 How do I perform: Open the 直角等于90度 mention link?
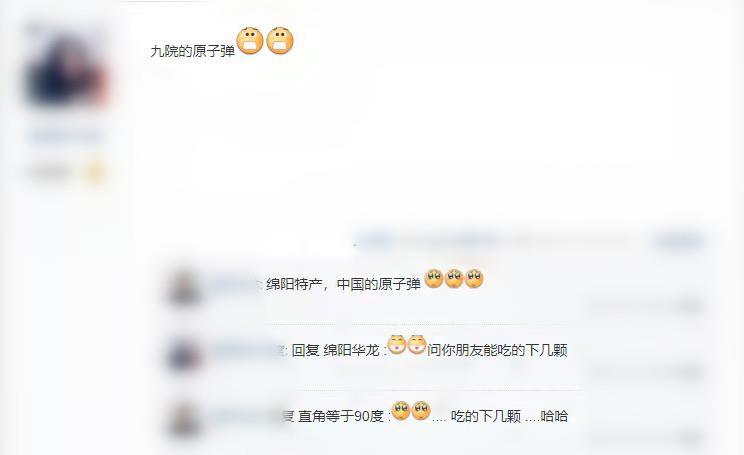point(341,417)
